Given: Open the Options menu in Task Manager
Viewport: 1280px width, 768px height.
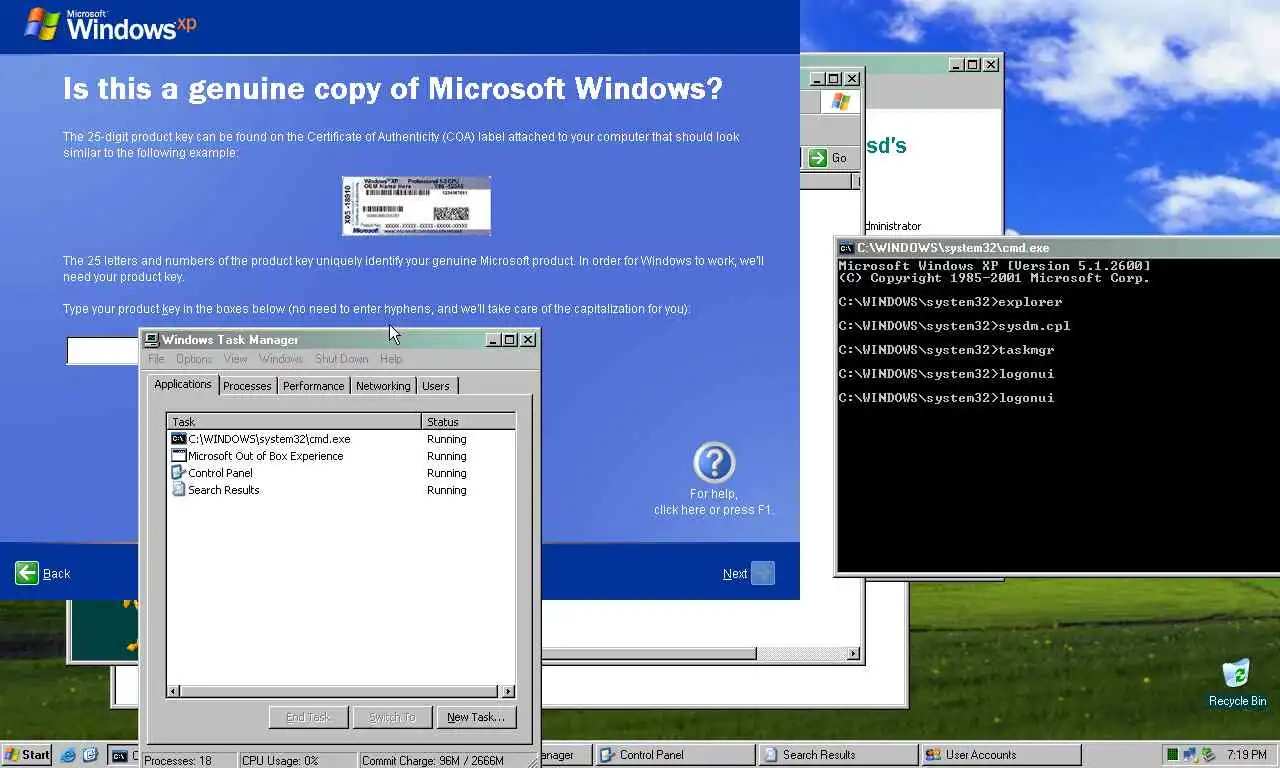Looking at the screenshot, I should (x=194, y=359).
